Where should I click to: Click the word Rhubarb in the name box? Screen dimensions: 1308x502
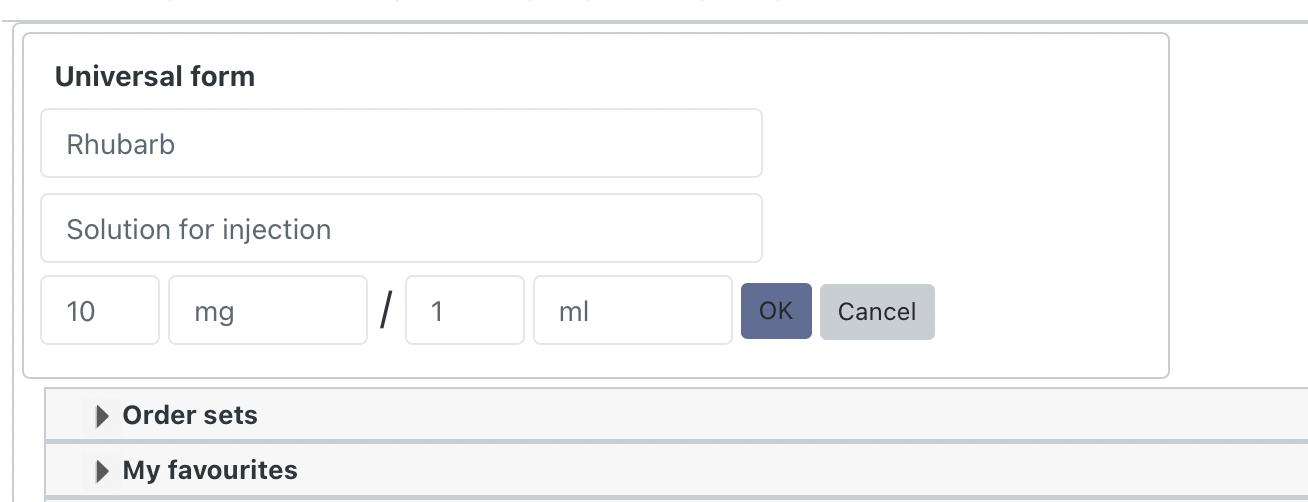121,145
